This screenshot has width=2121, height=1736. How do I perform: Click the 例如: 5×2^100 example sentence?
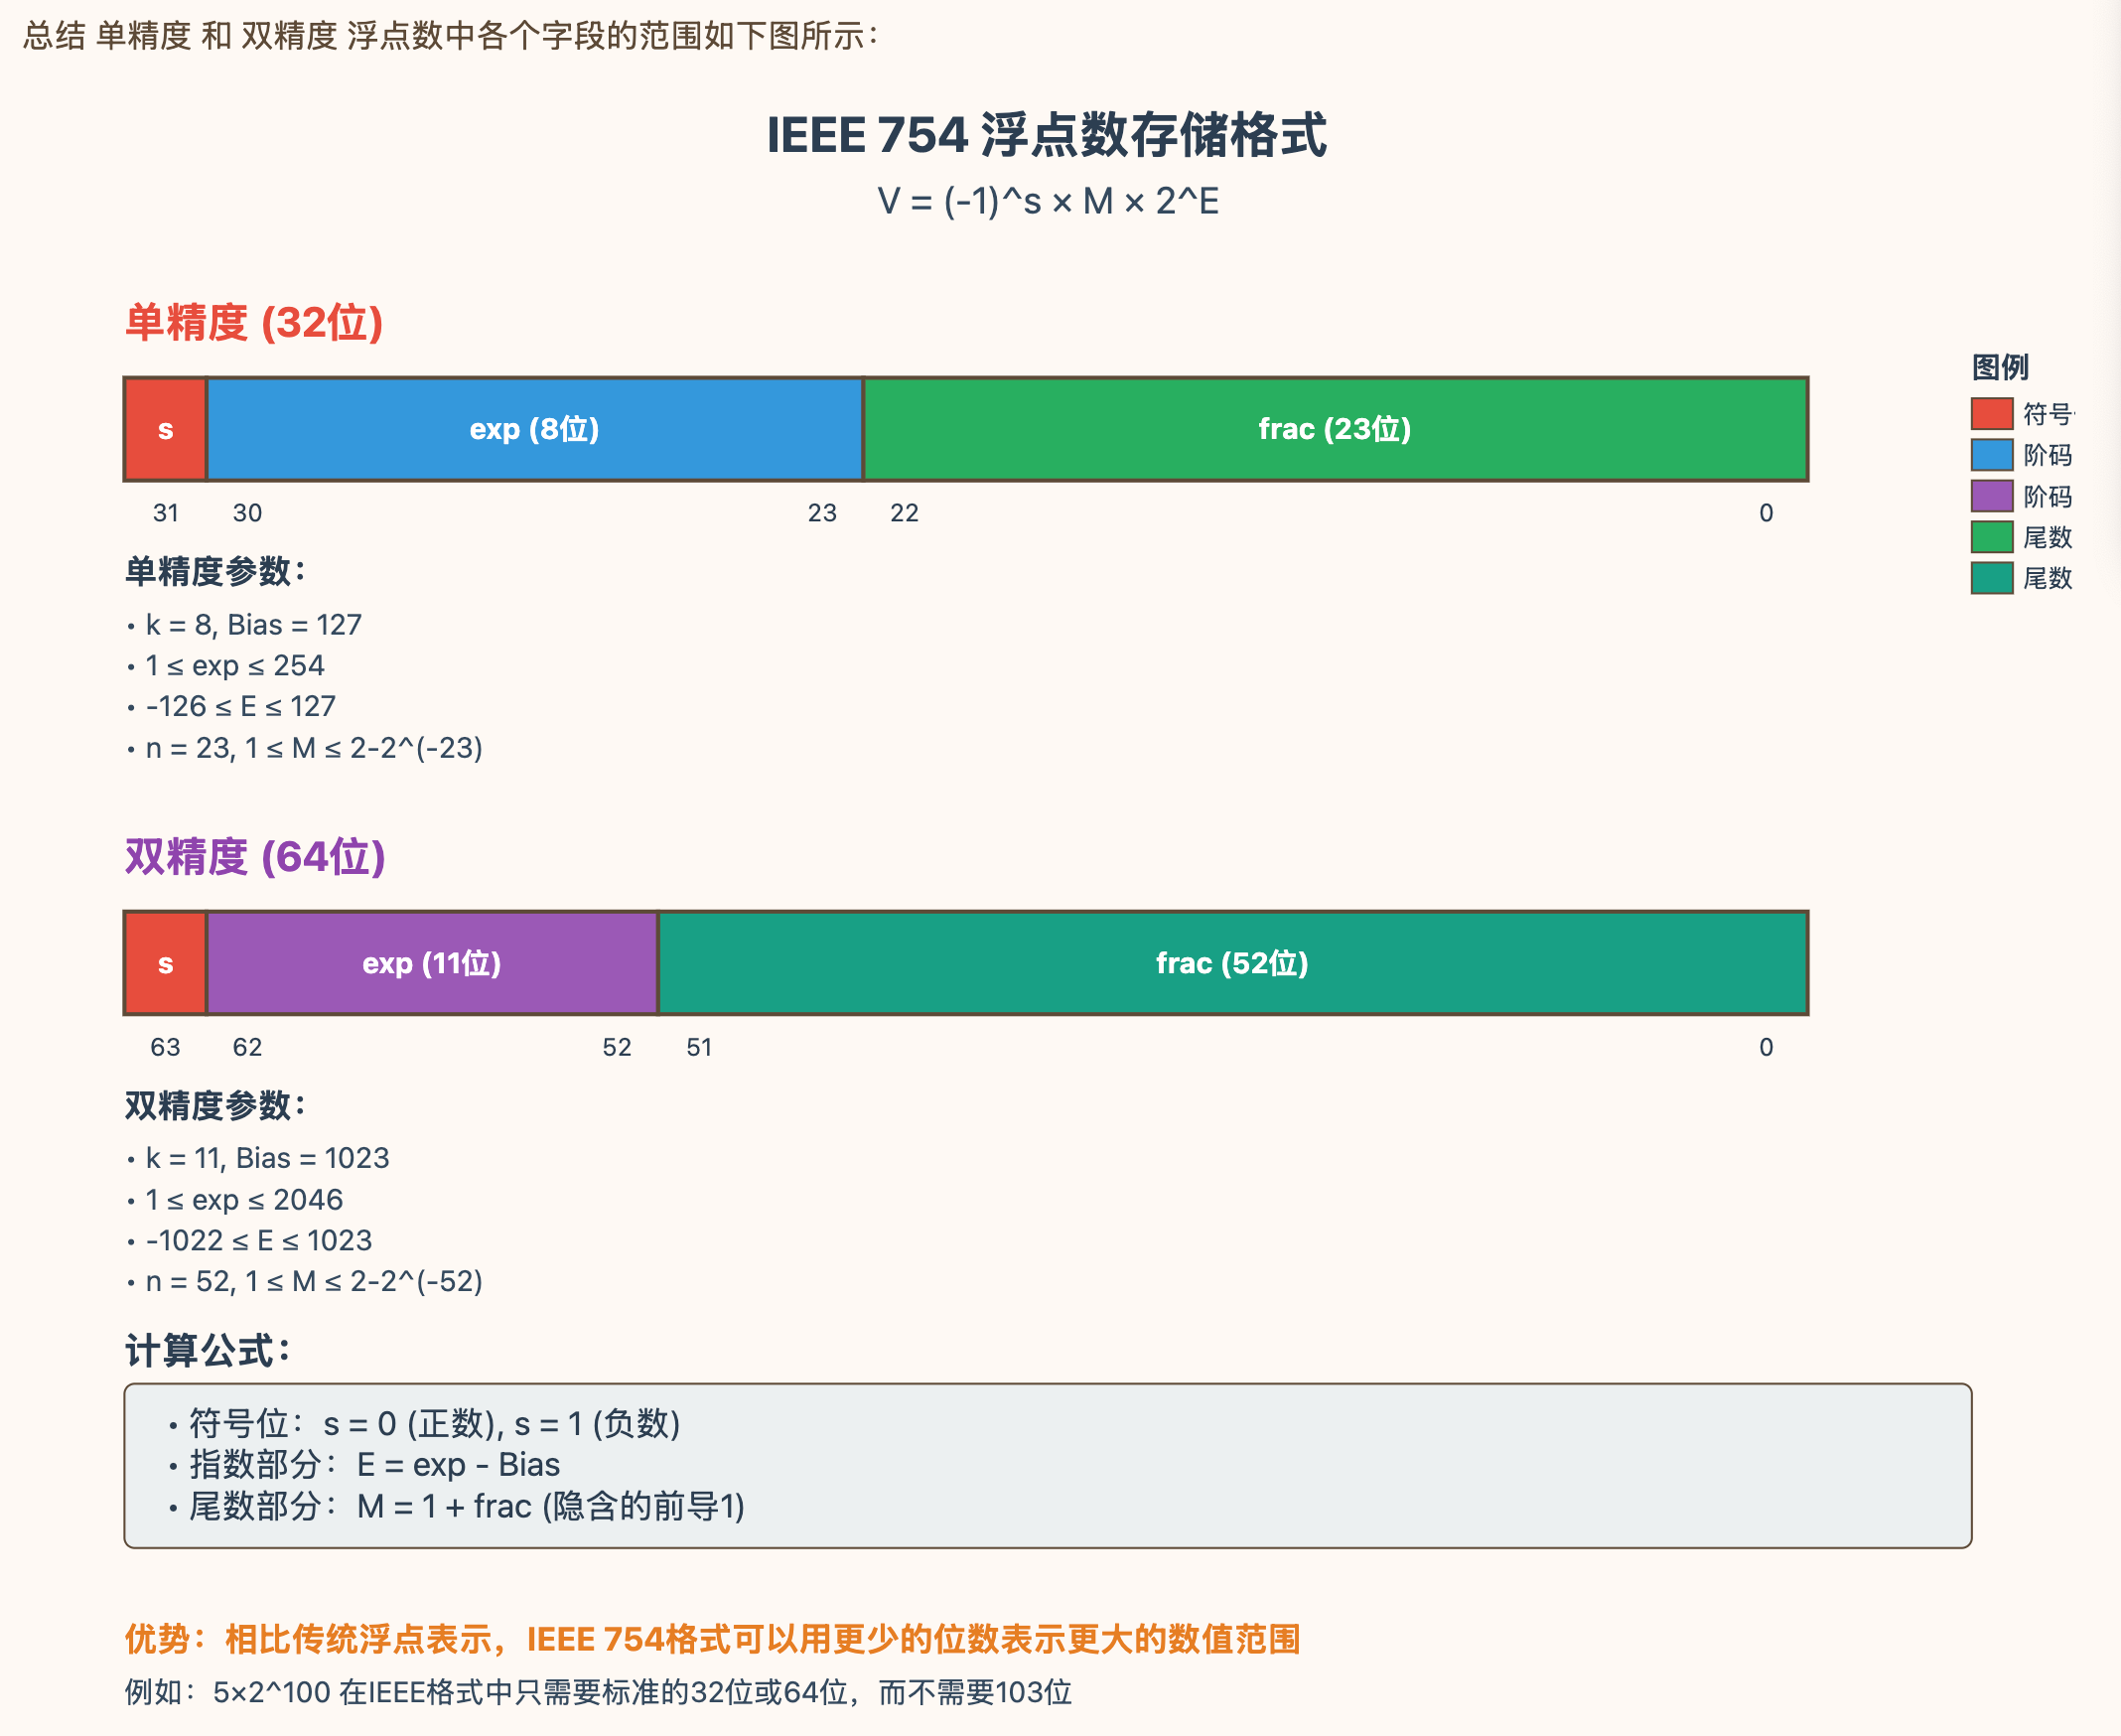[598, 1693]
